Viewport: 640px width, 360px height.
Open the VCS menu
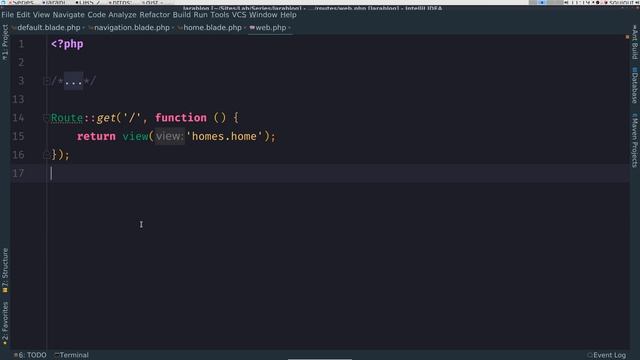239,15
